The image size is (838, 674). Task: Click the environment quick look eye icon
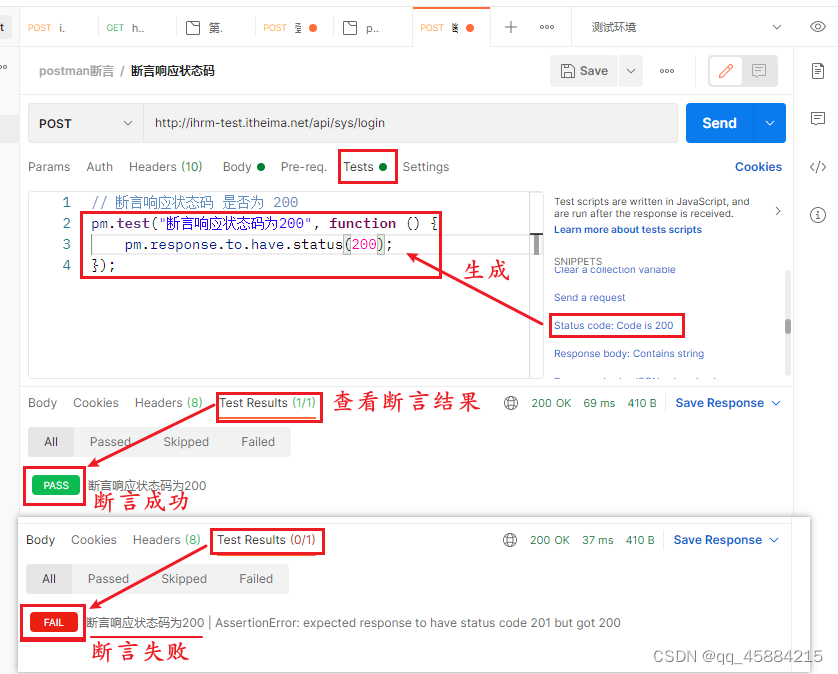(818, 27)
